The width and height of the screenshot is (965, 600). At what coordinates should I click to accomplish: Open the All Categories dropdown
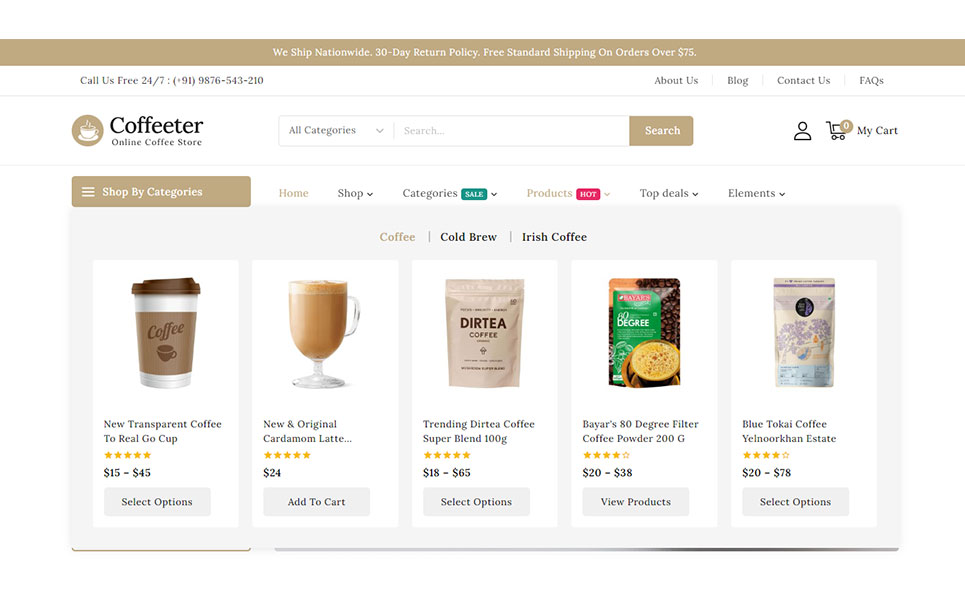pos(336,130)
